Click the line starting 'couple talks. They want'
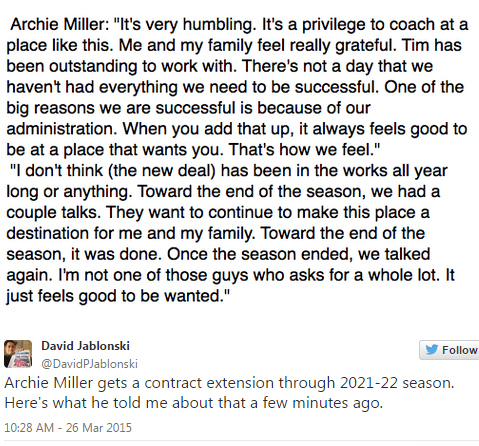This screenshot has height=446, width=479. (218, 213)
